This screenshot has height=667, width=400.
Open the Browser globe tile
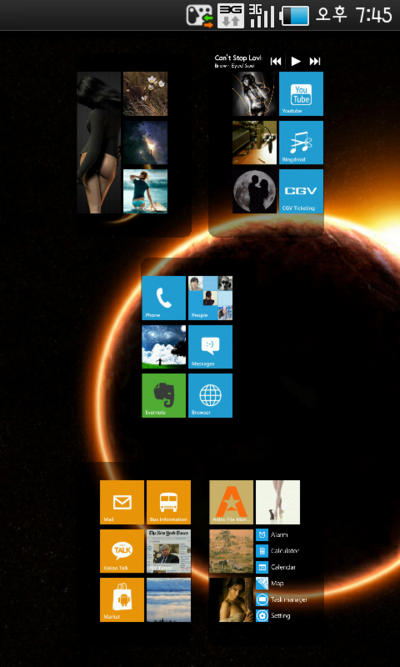click(x=210, y=396)
